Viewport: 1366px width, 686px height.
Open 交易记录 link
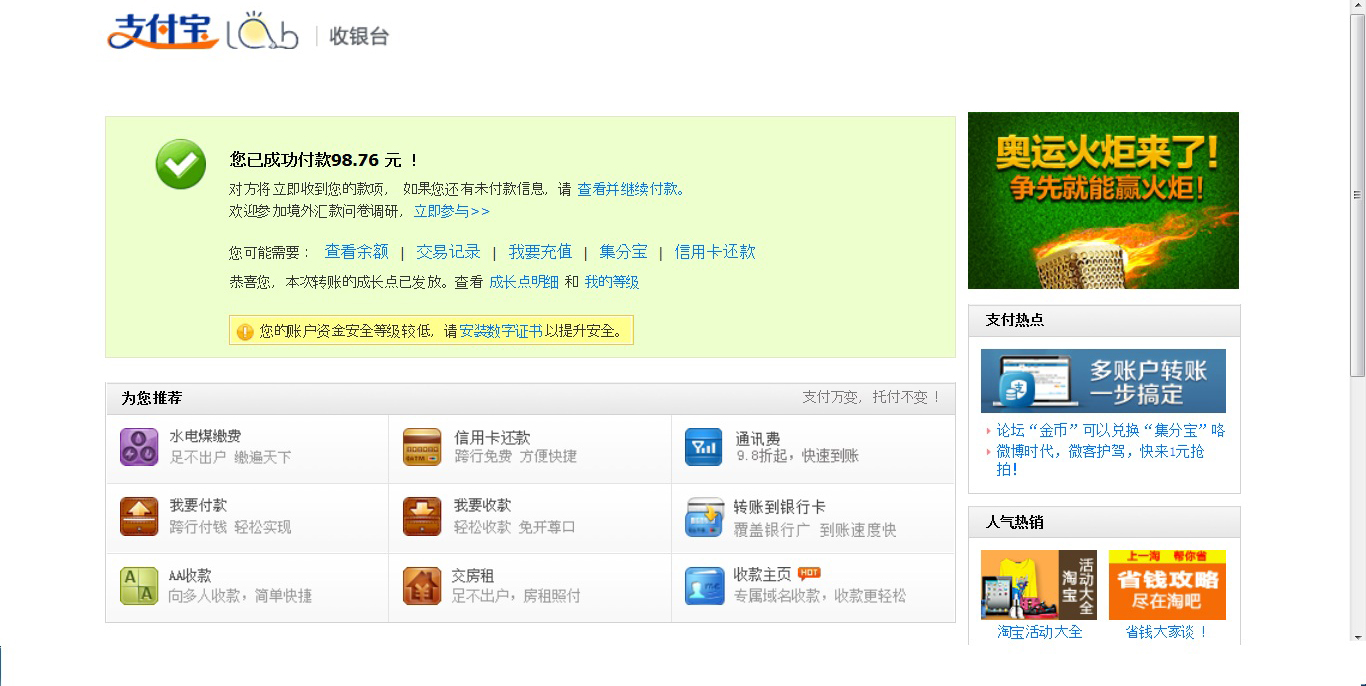(449, 252)
